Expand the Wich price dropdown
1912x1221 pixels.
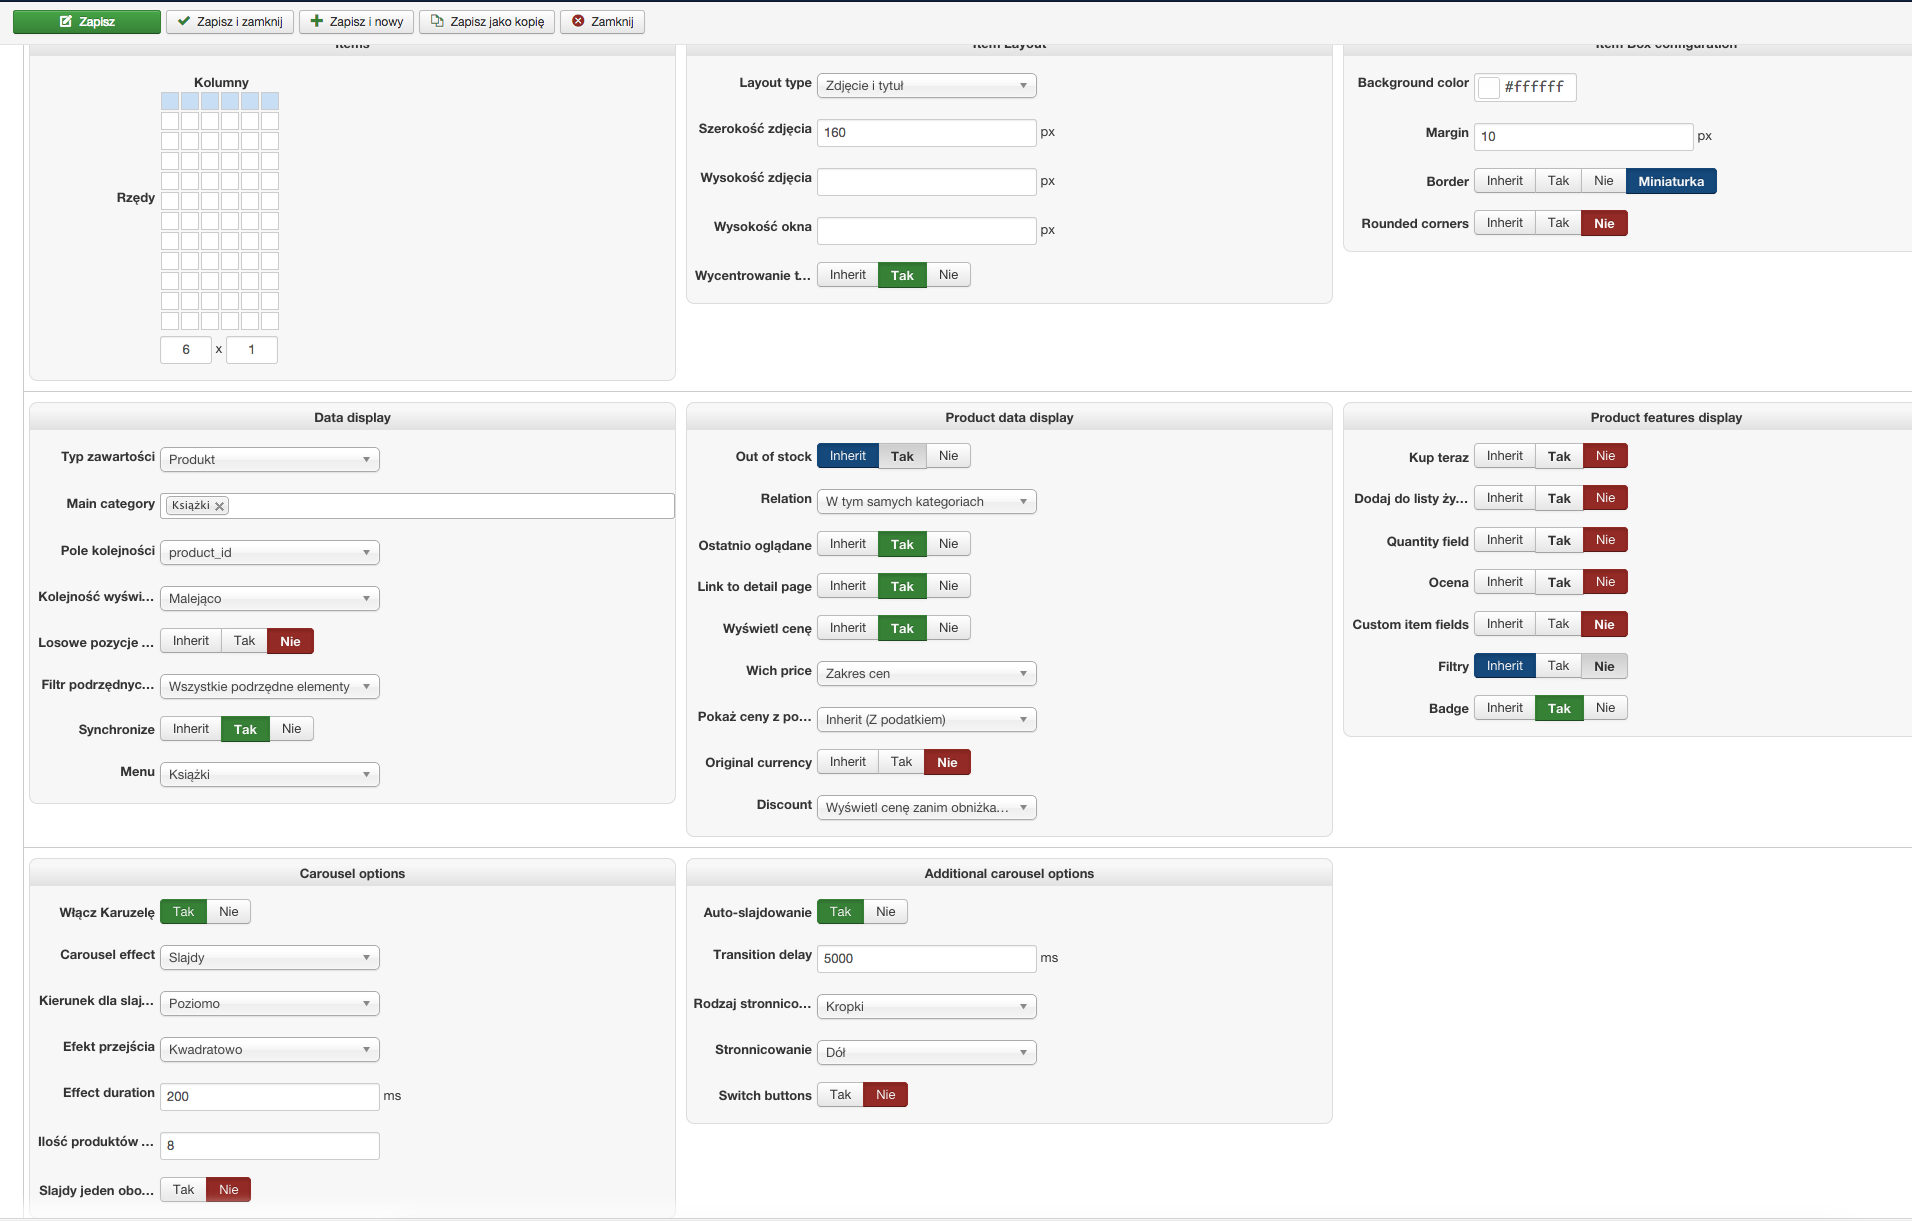click(x=927, y=674)
